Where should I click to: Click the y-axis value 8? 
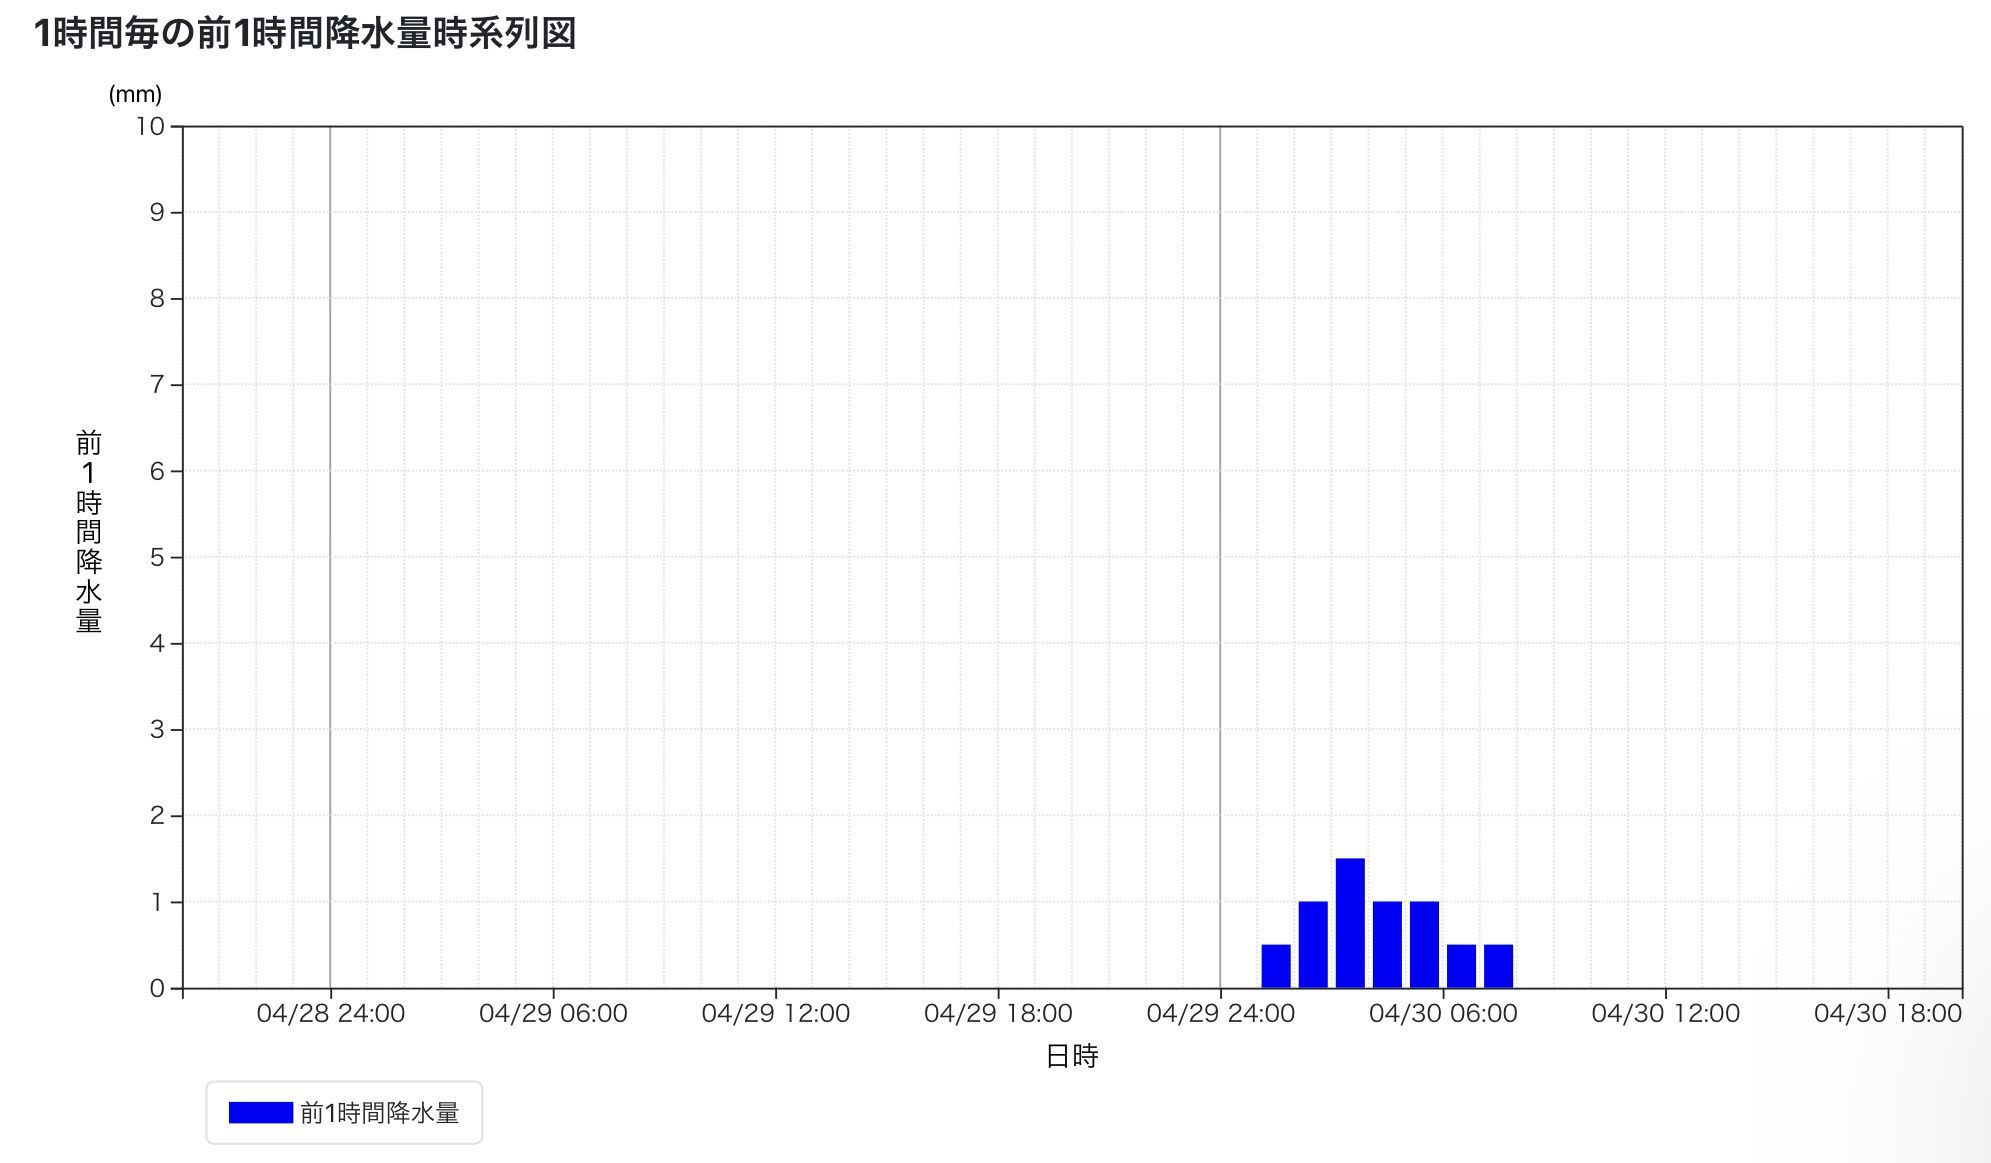pyautogui.click(x=157, y=298)
